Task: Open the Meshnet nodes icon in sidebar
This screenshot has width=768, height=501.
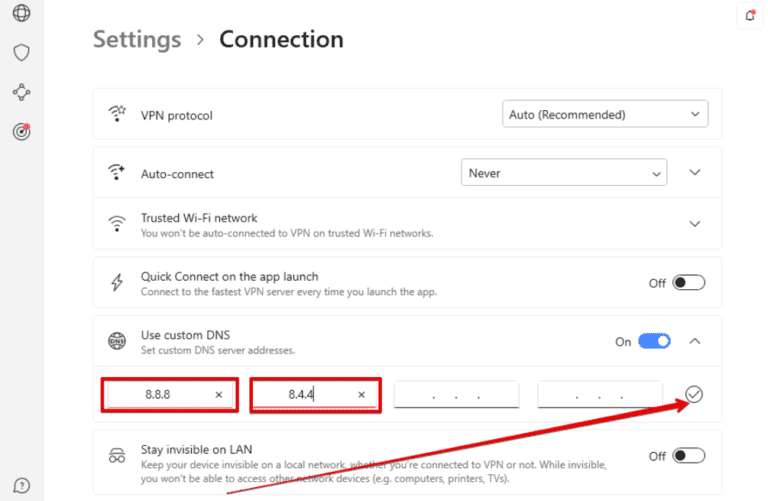Action: [21, 92]
